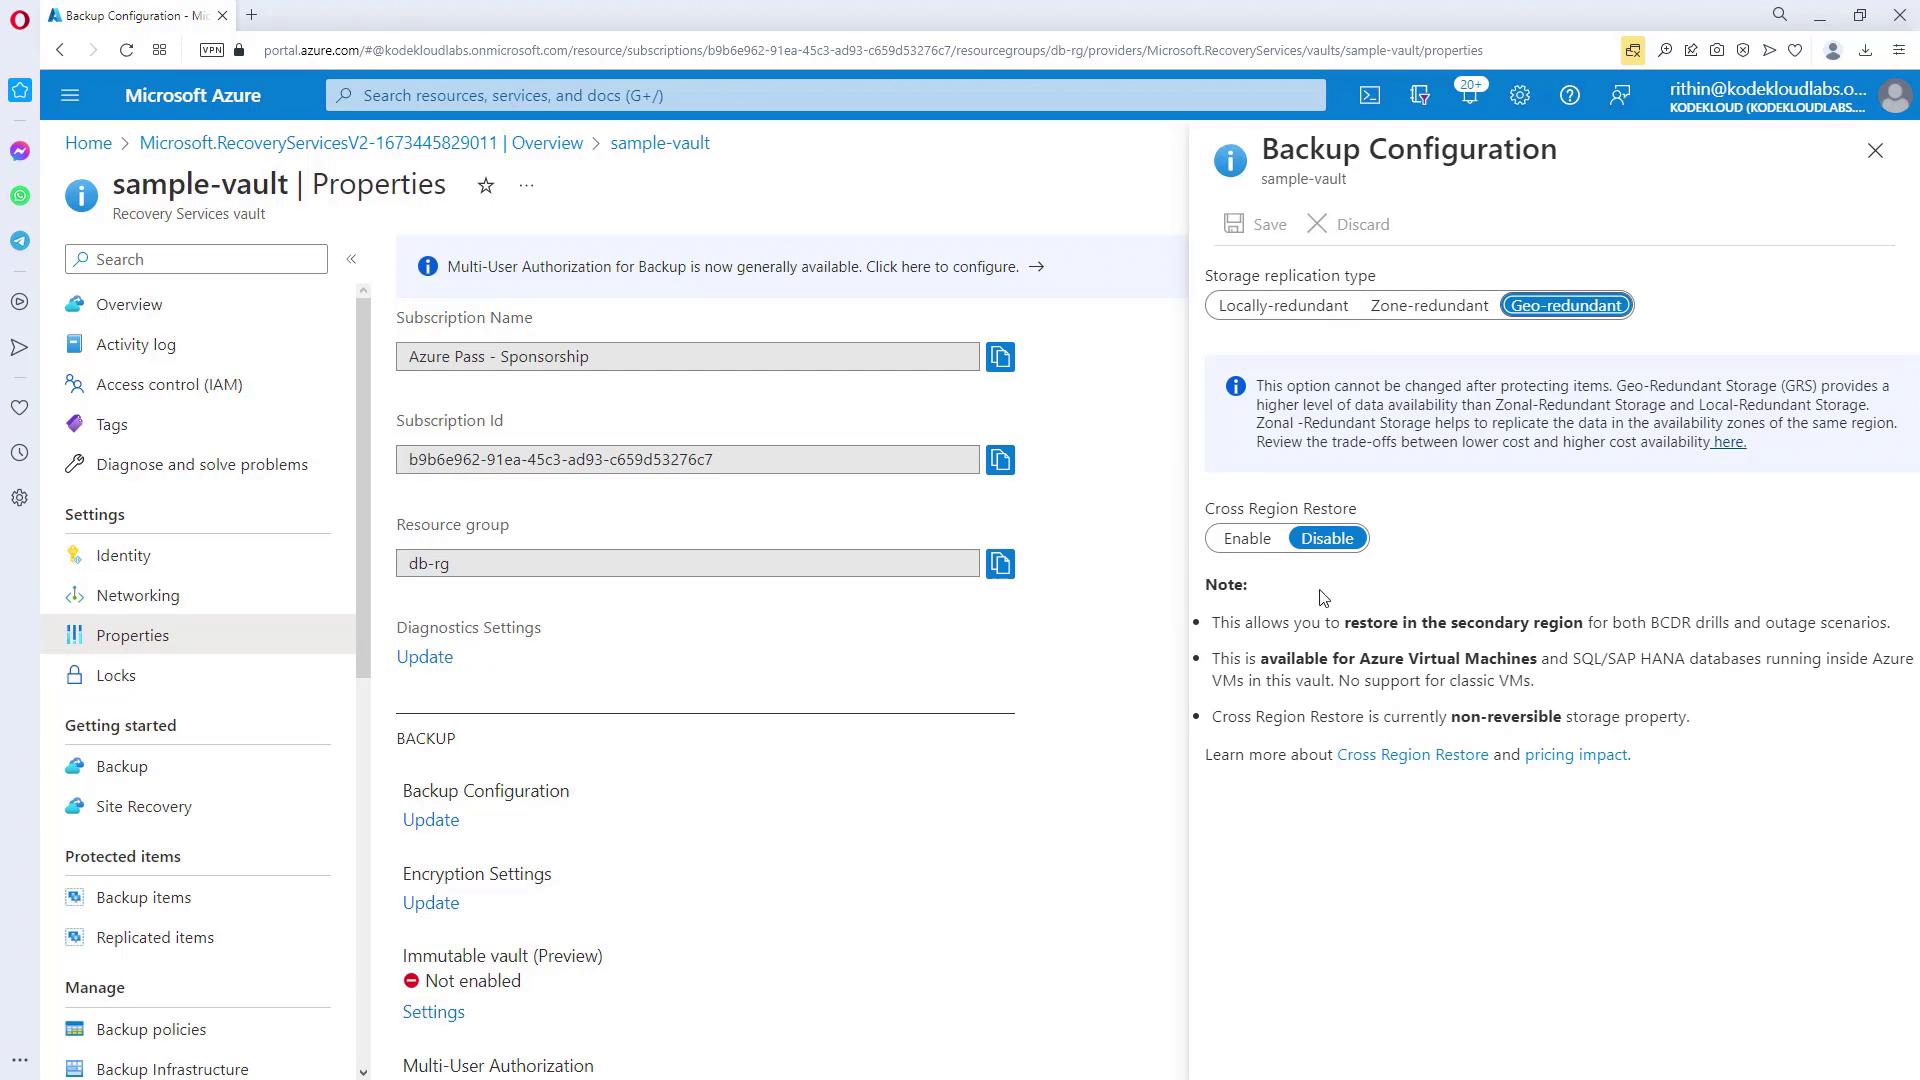1920x1080 pixels.
Task: Open the Cross Region Restore link
Action: point(1412,754)
